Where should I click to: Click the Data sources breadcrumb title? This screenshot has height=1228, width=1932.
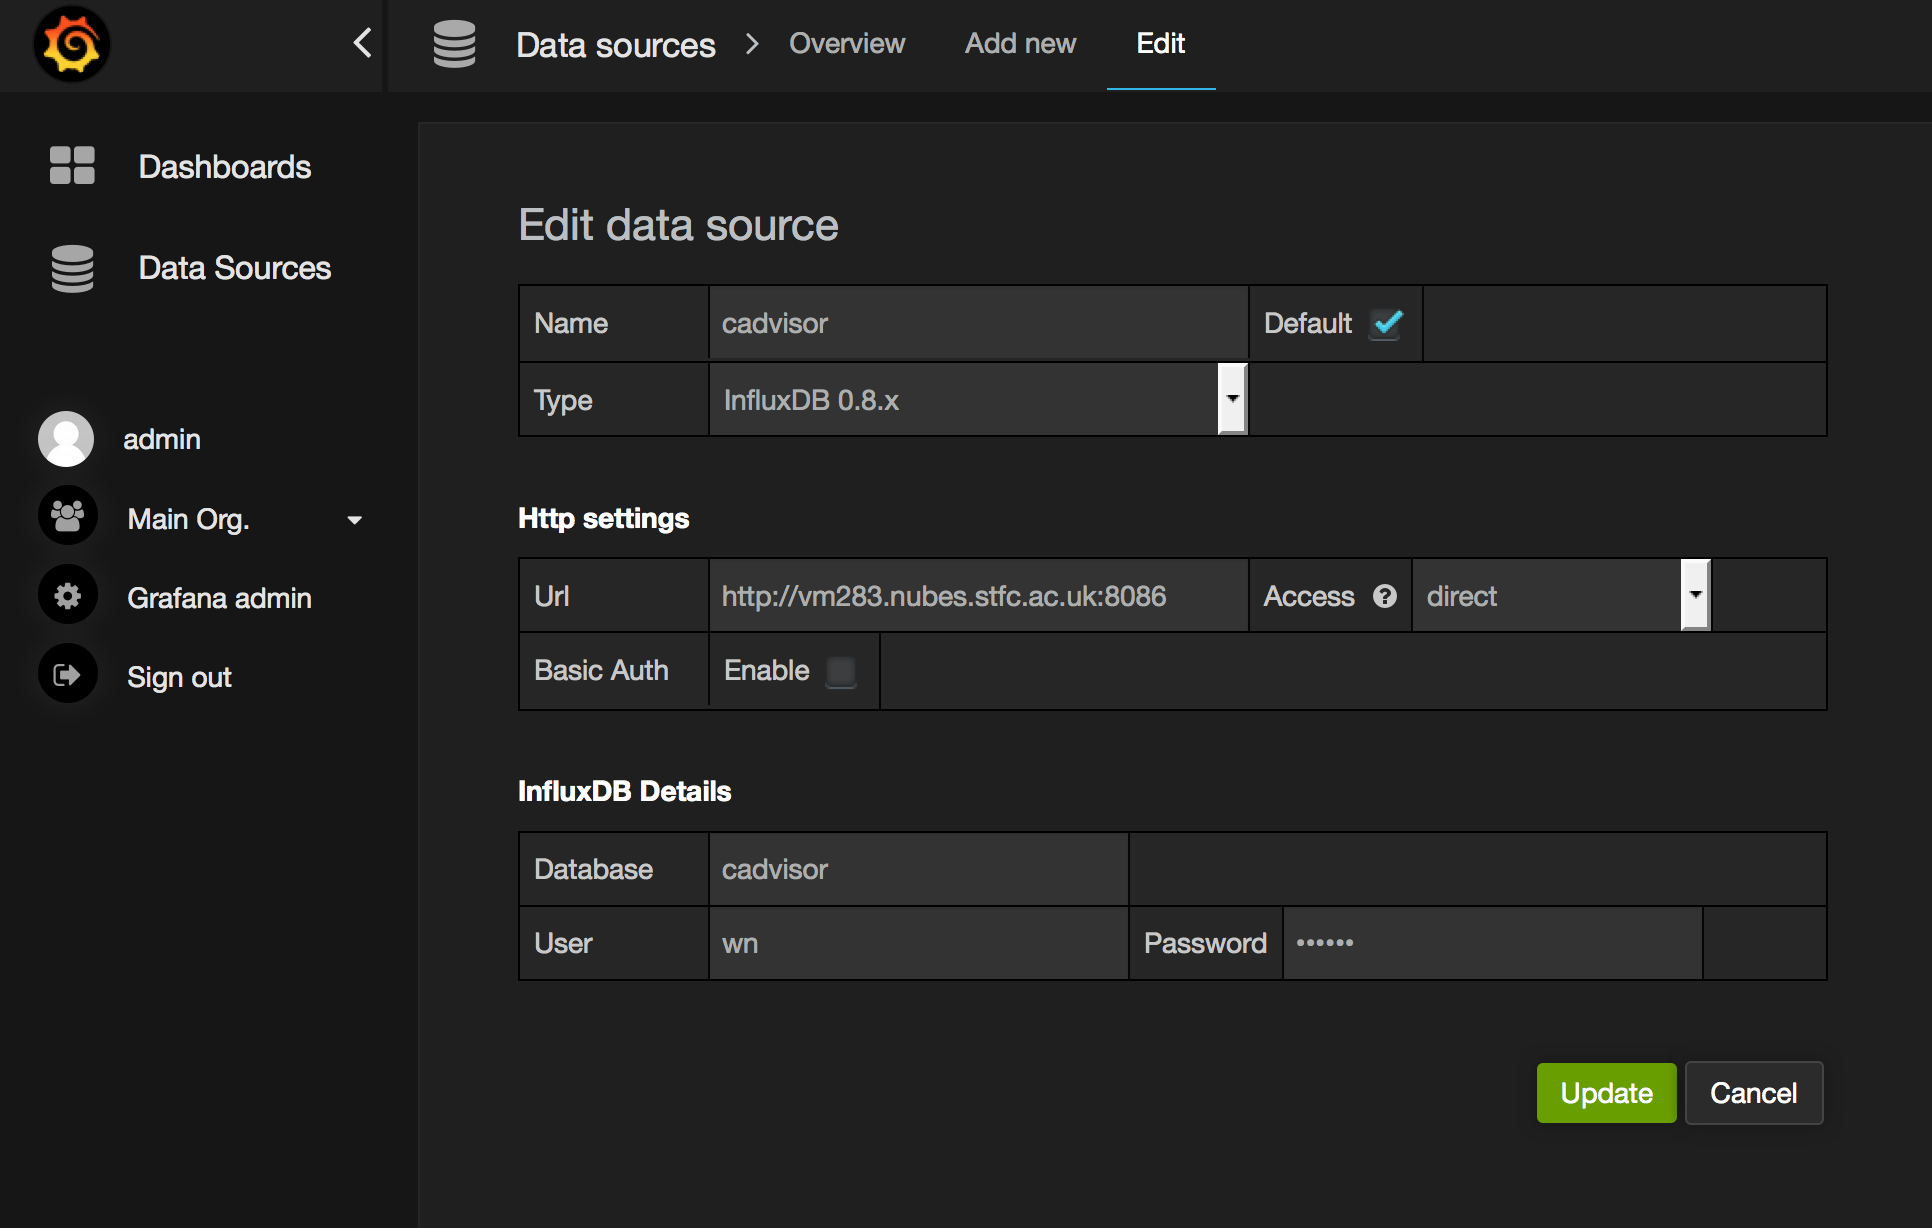[616, 45]
